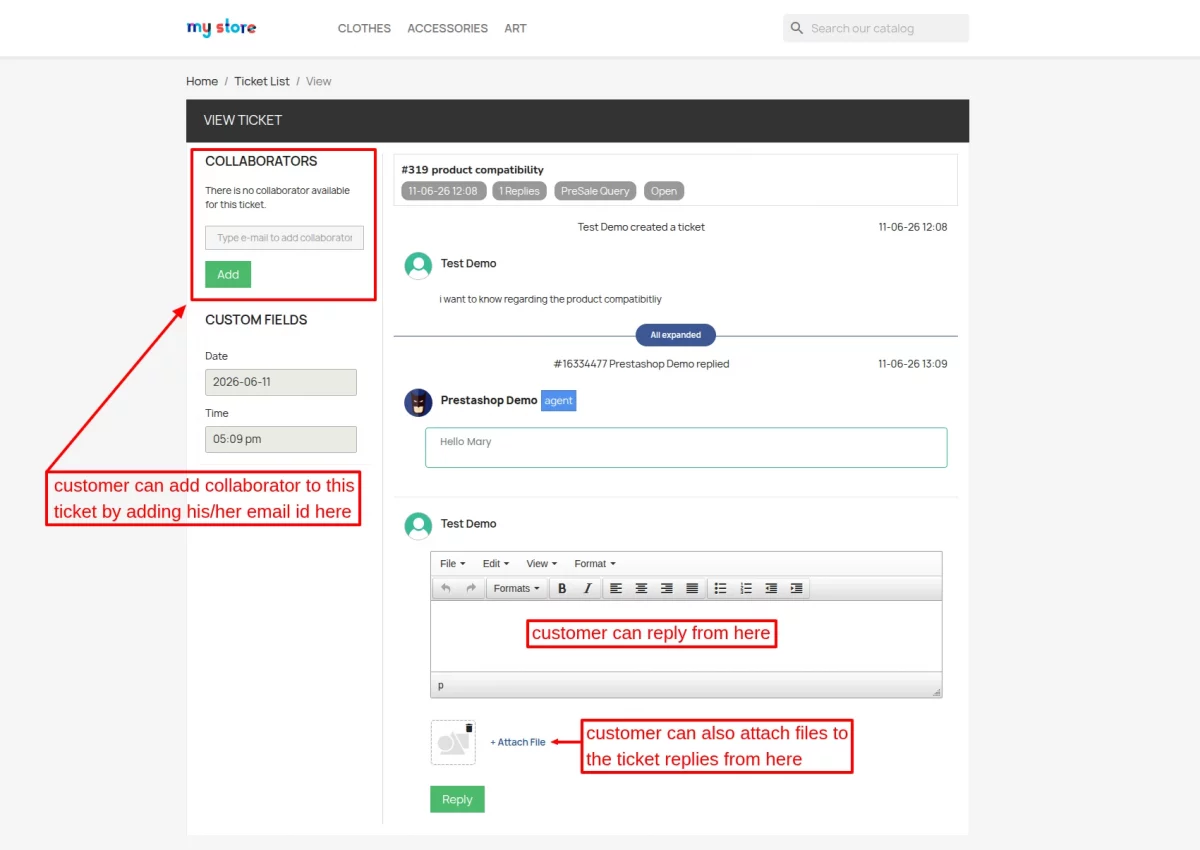1200x850 pixels.
Task: Insert a numbered list in reply
Action: 746,588
